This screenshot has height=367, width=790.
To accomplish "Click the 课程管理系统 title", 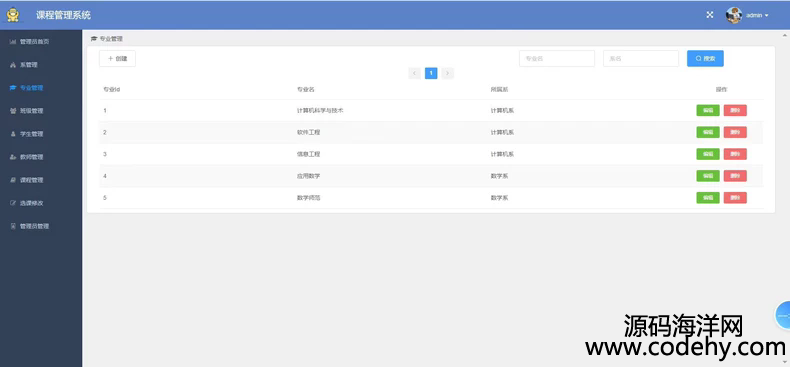I will (x=63, y=15).
